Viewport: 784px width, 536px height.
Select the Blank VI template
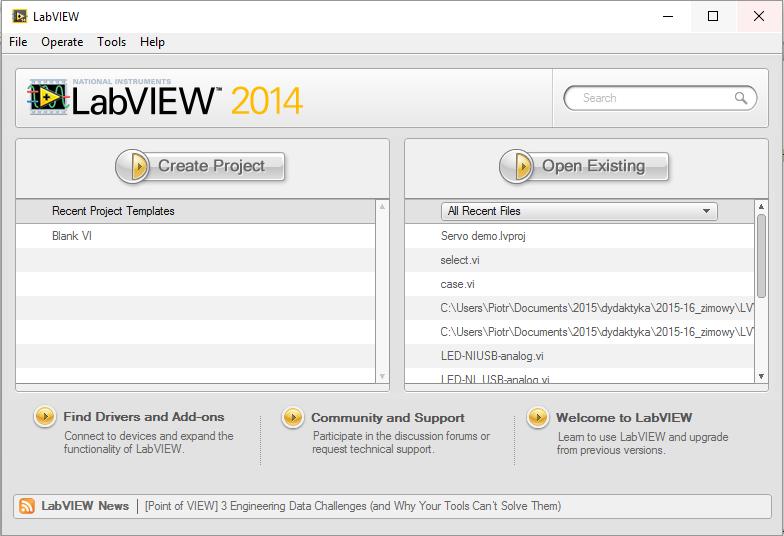[196, 236]
